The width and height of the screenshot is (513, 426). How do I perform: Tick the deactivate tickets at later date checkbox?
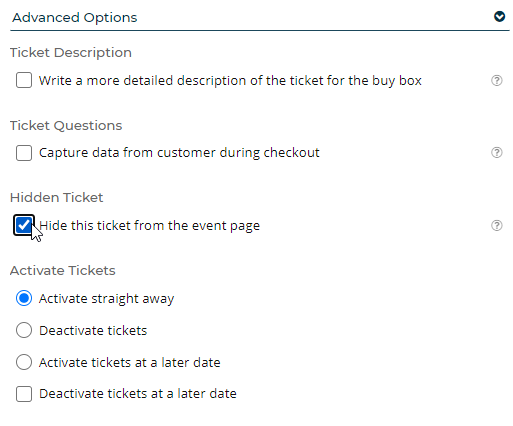point(24,394)
